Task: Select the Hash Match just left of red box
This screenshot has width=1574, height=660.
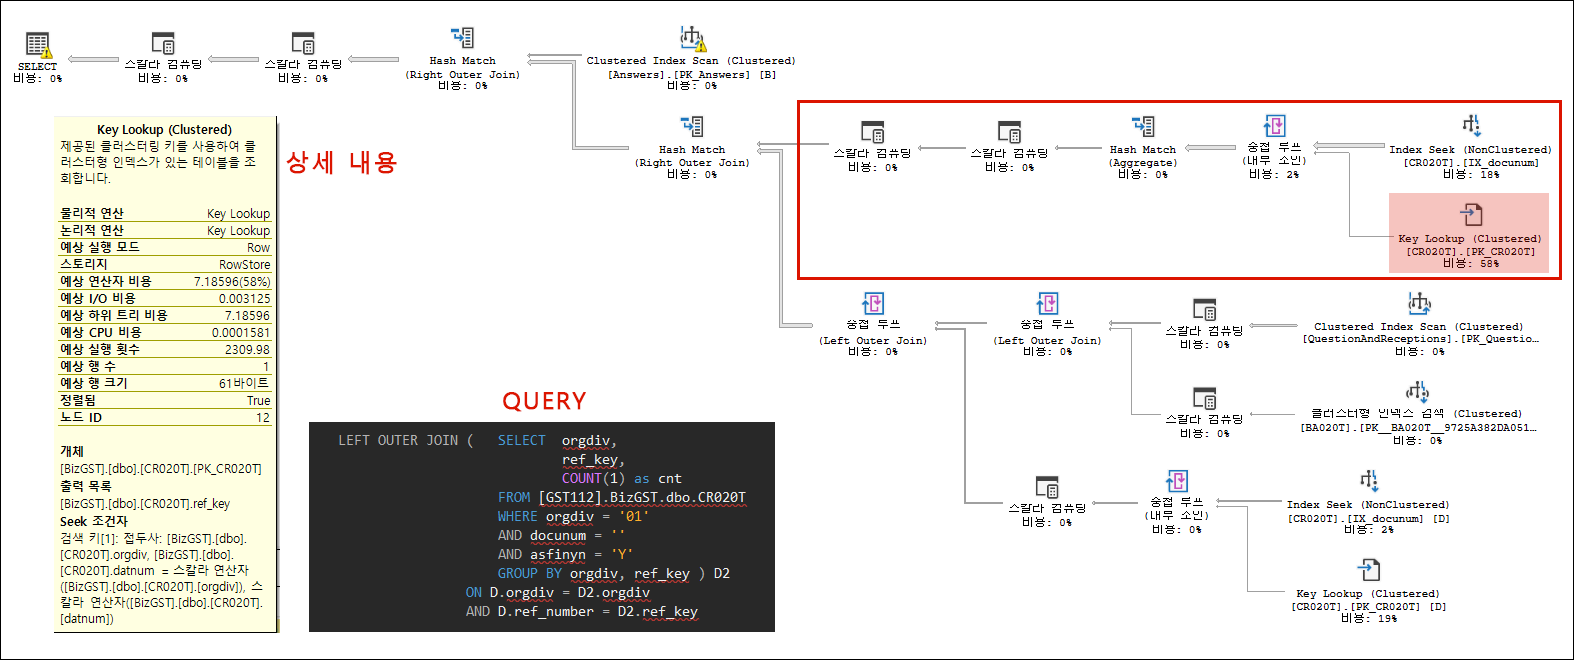Action: [692, 127]
